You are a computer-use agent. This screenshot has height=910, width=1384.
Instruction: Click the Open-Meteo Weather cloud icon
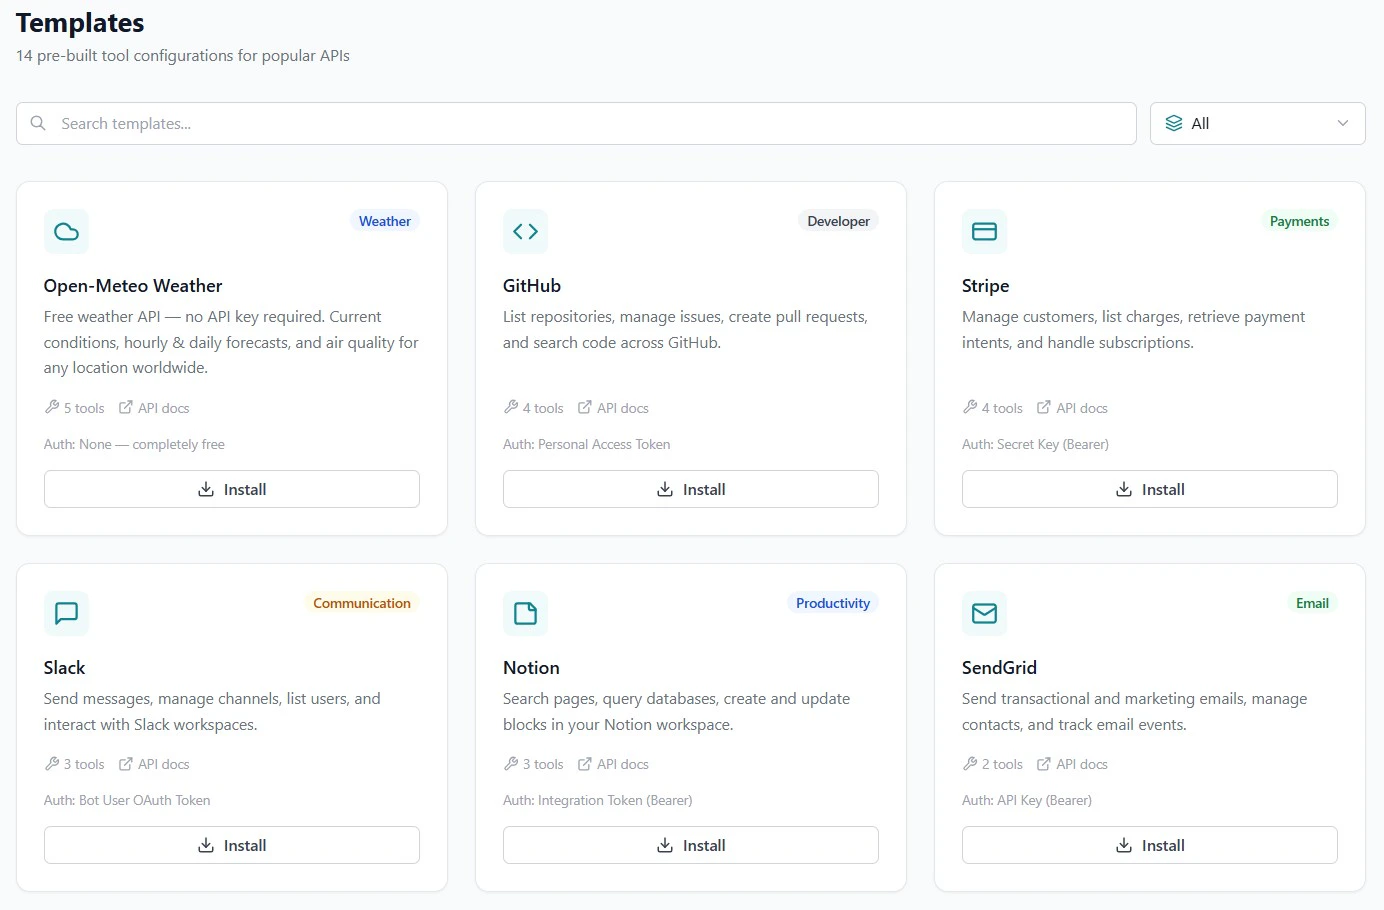click(x=66, y=231)
